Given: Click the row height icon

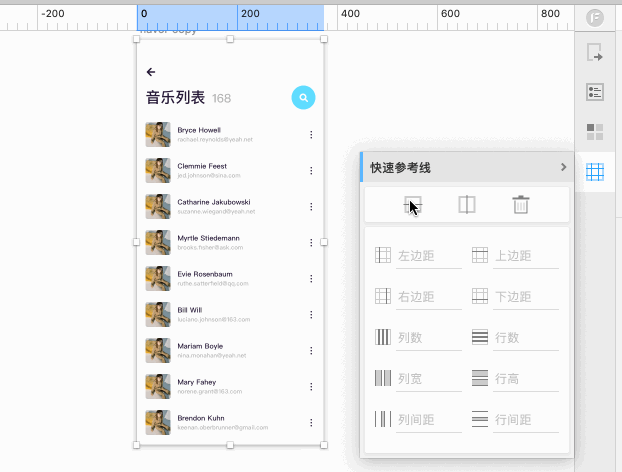Looking at the screenshot, I should pyautogui.click(x=480, y=378).
